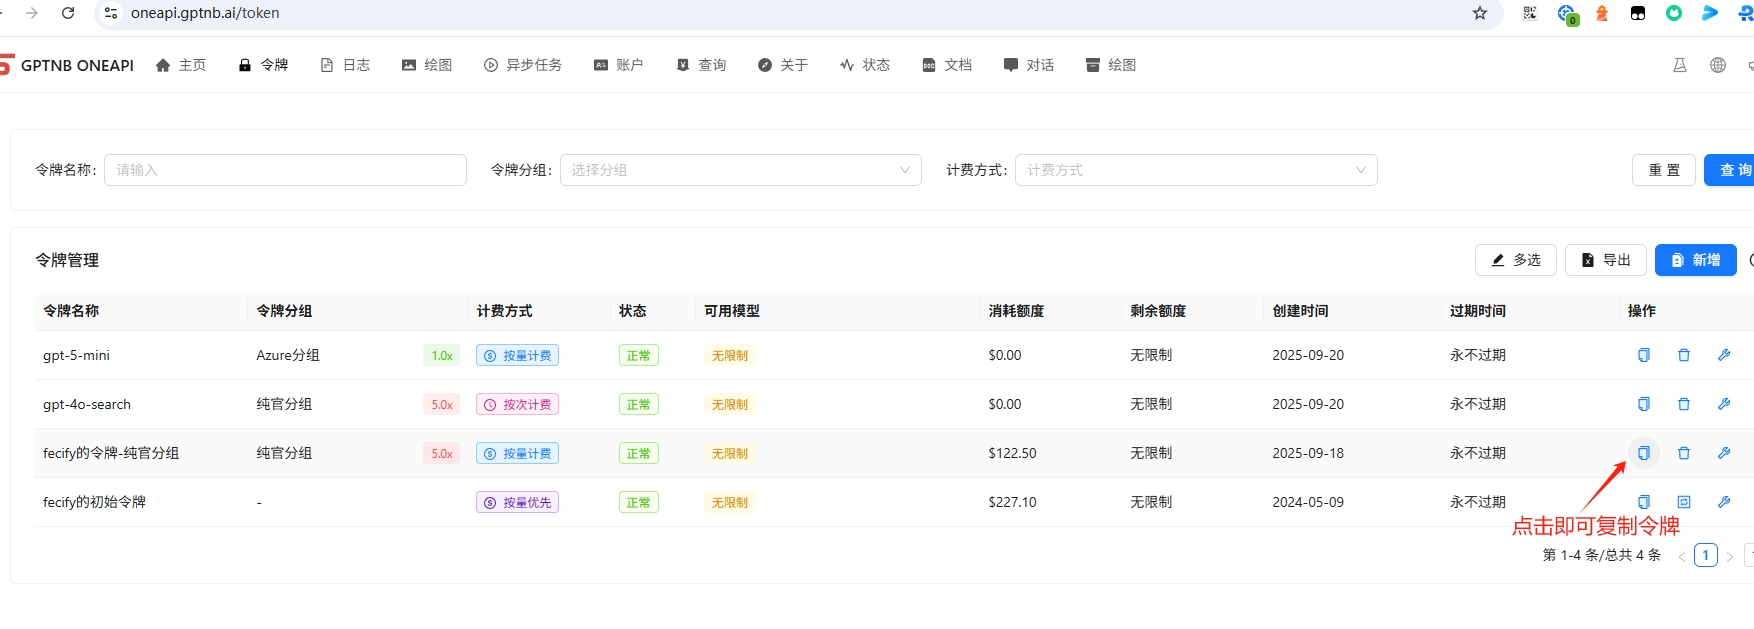Click the 导出 export button
Image resolution: width=1754 pixels, height=629 pixels.
(x=1605, y=260)
